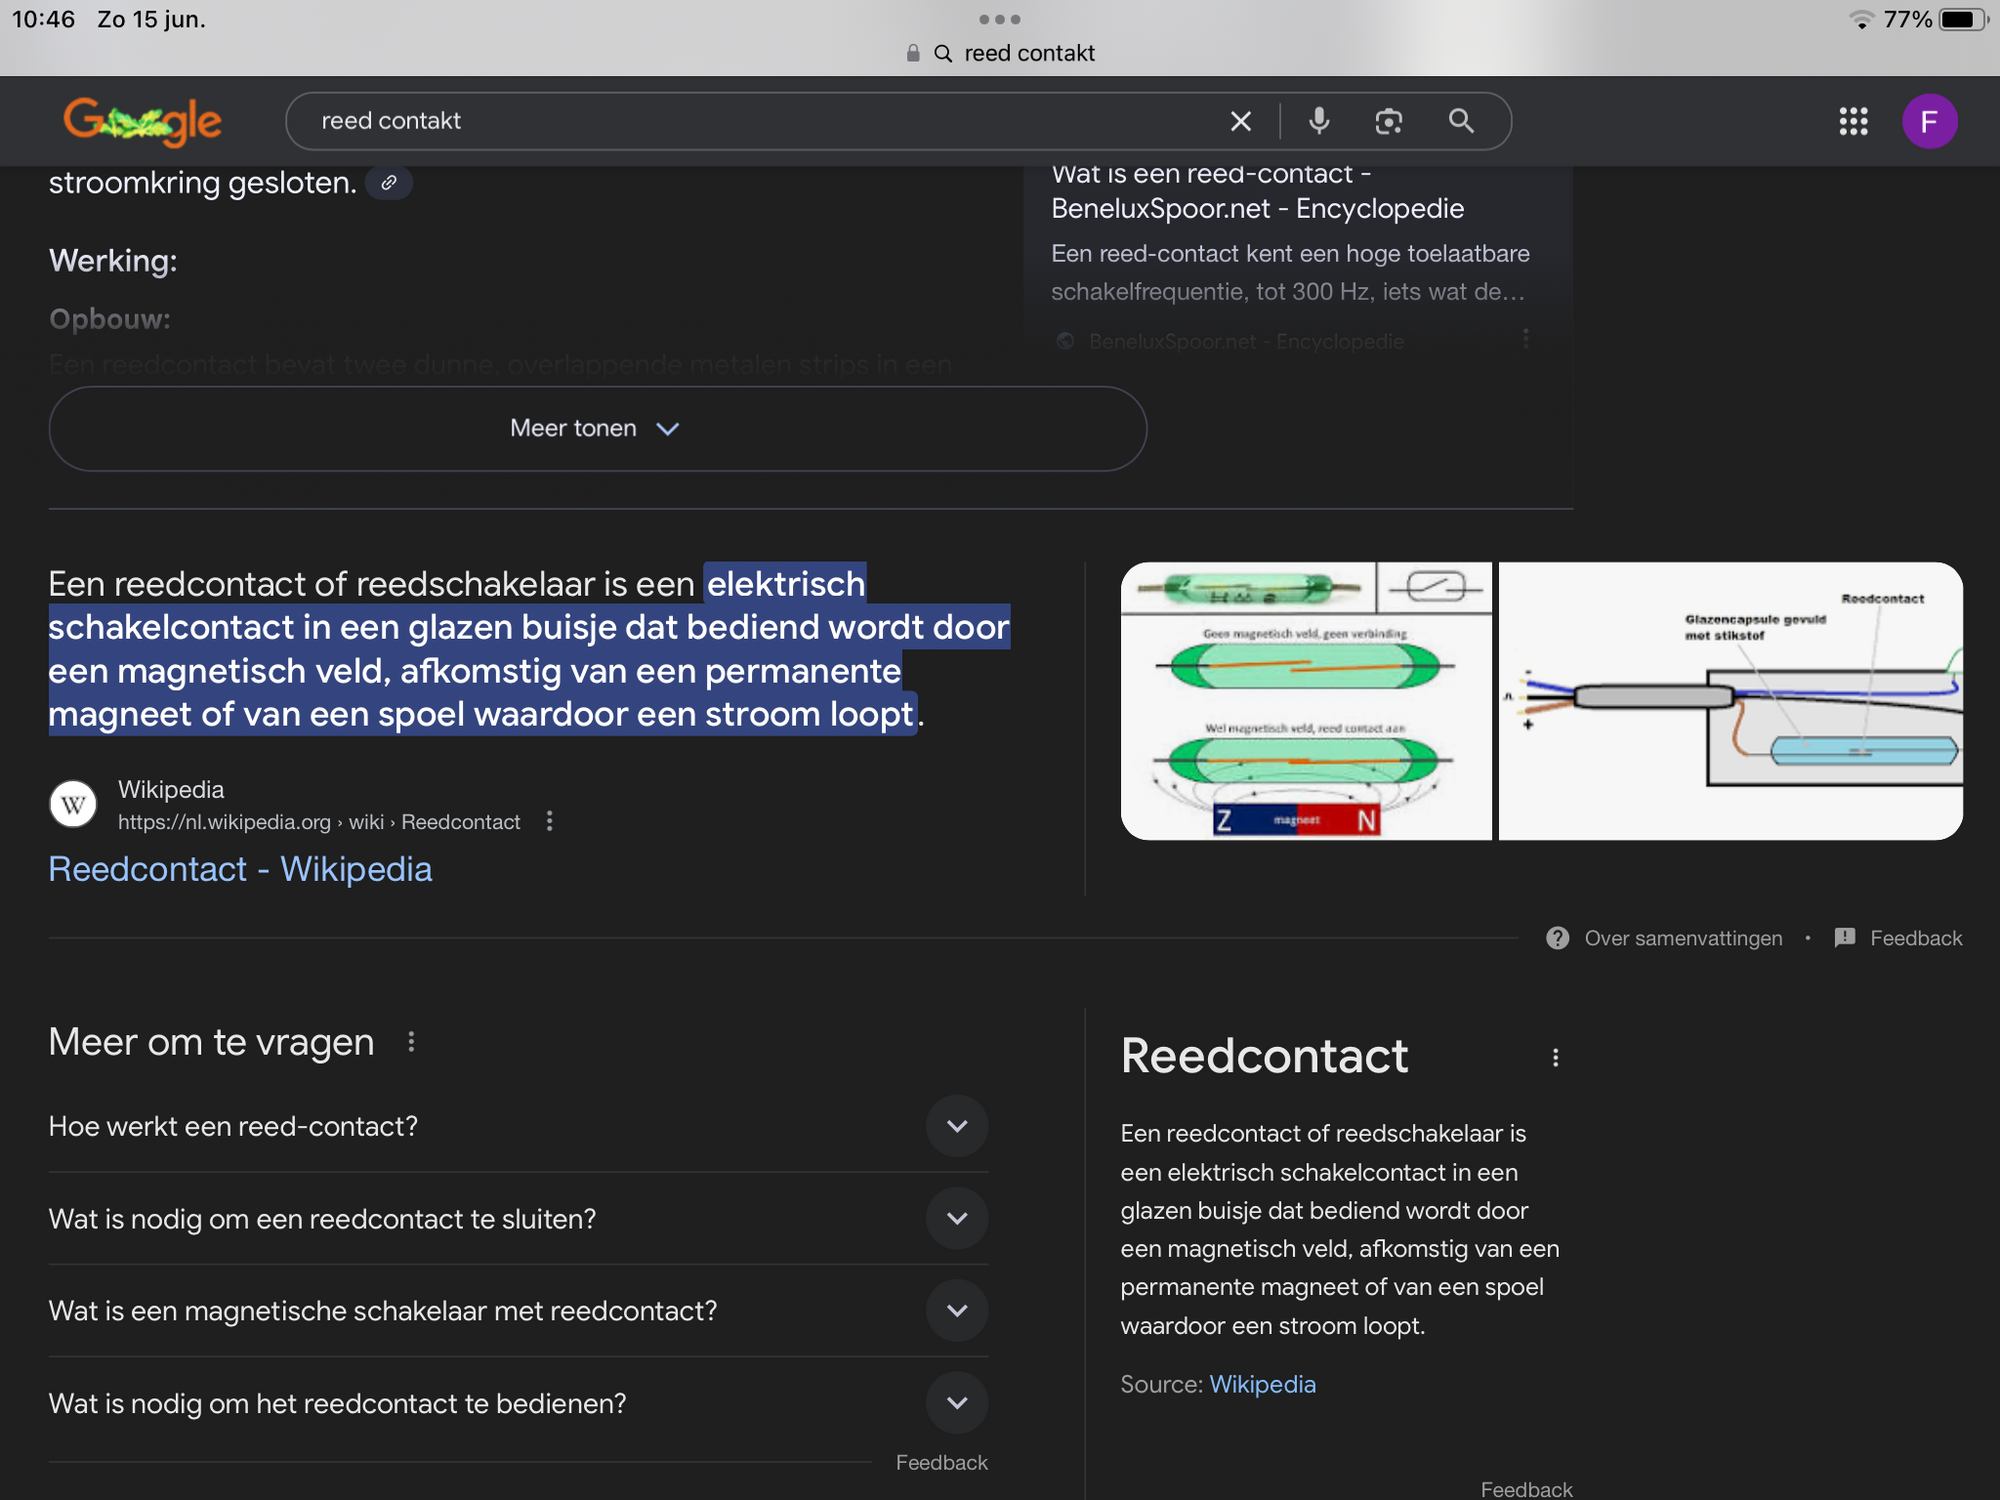Click the 'Werking:' heading text

pyautogui.click(x=113, y=261)
